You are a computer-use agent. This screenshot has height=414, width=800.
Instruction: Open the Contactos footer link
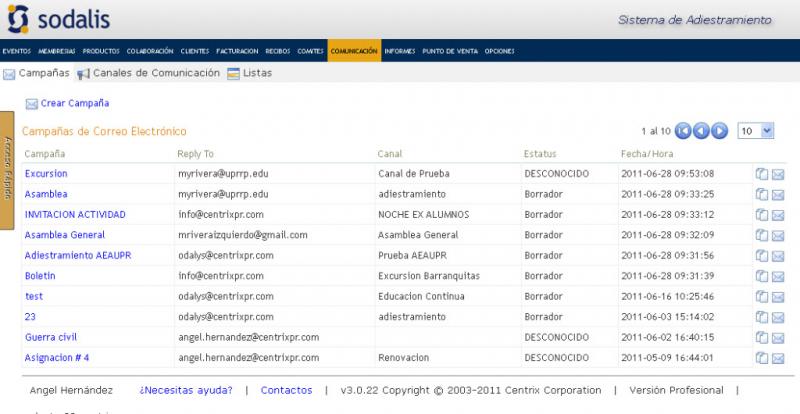click(286, 390)
